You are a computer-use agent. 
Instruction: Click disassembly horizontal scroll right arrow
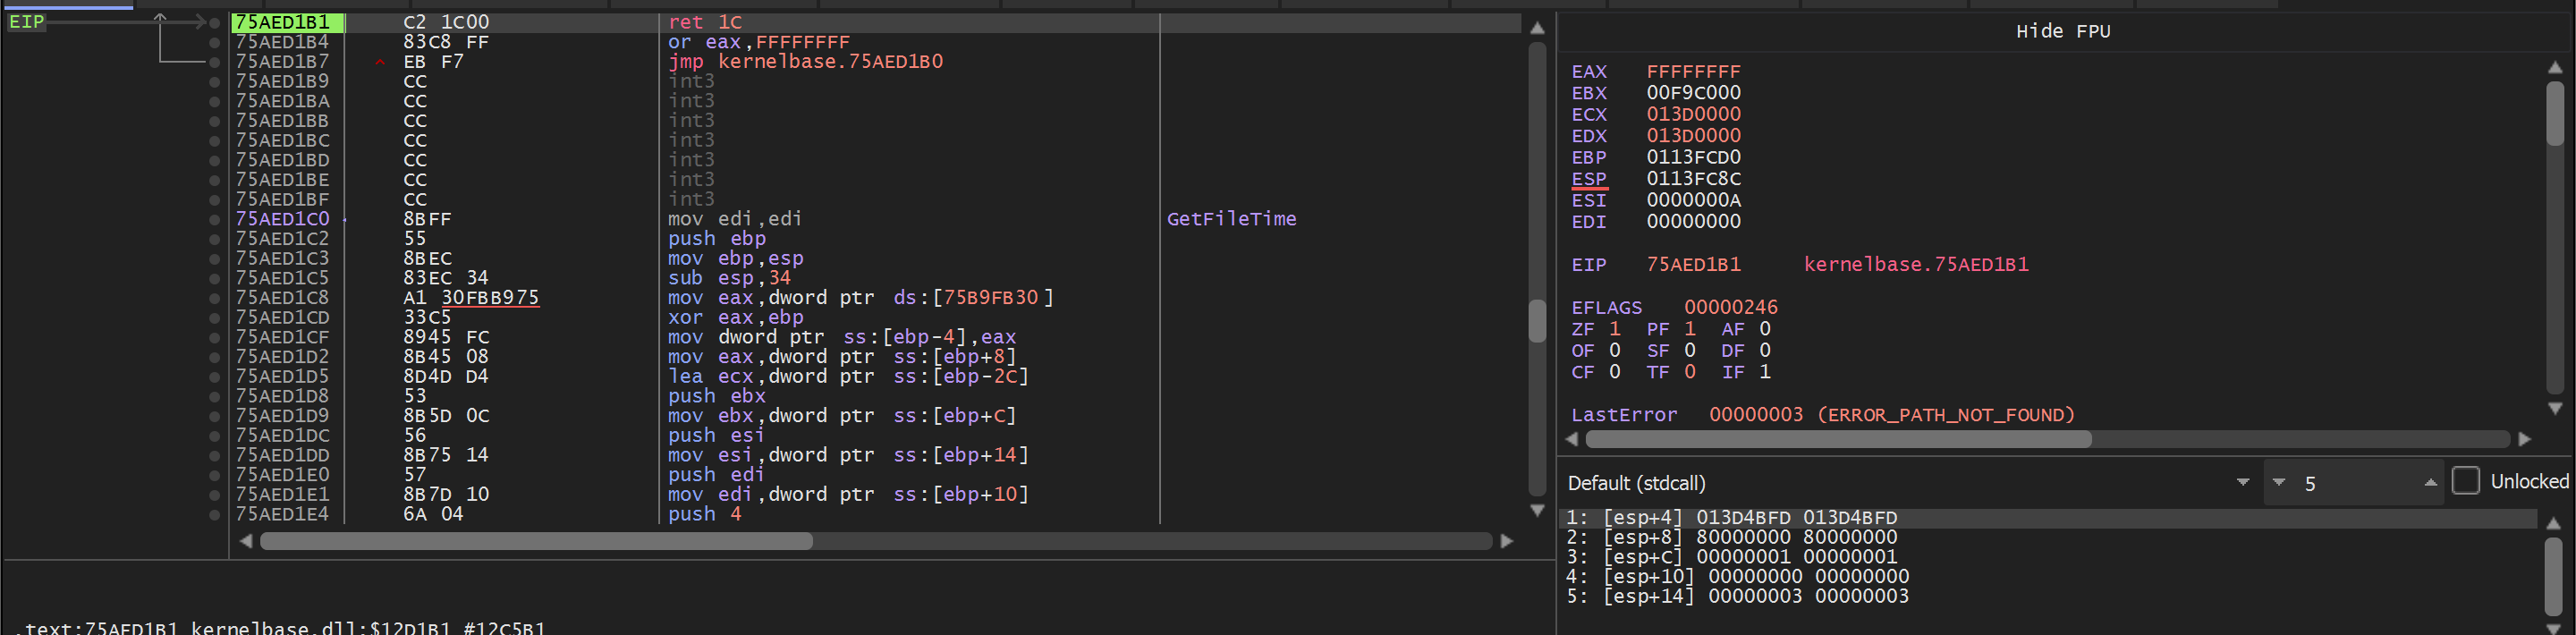click(1507, 541)
